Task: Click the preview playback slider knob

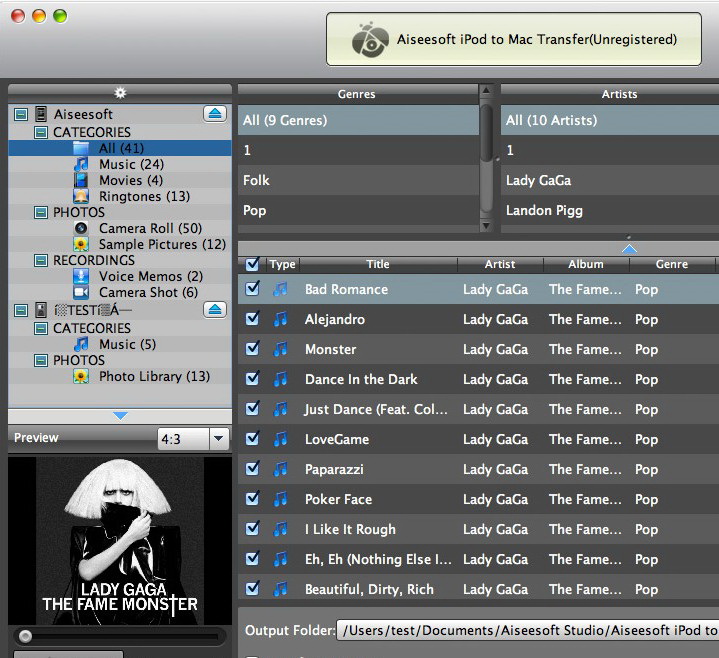Action: (x=25, y=636)
